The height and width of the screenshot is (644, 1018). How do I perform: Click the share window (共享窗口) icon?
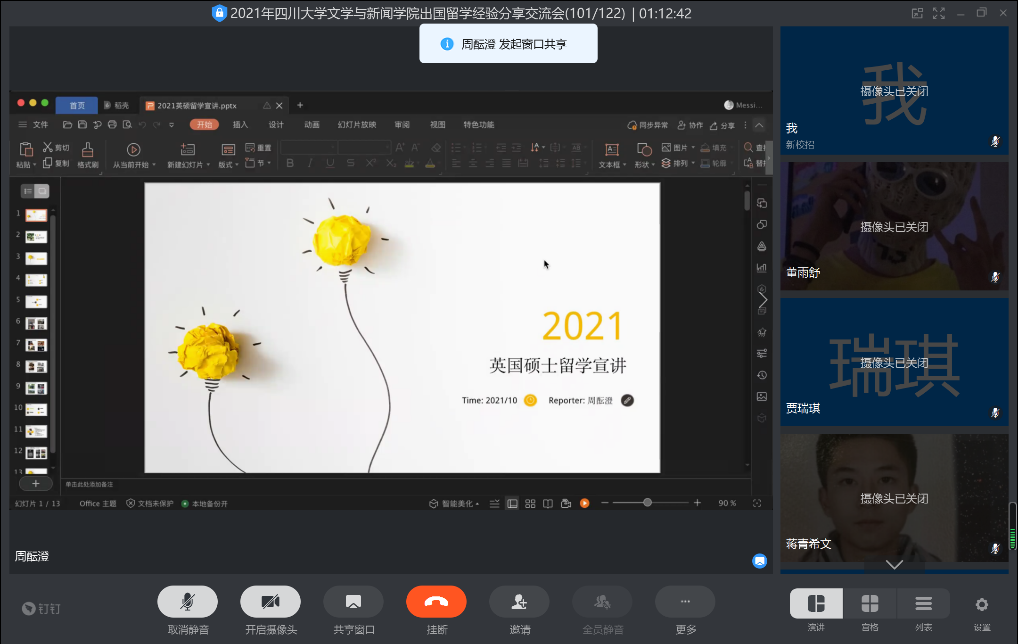pyautogui.click(x=353, y=601)
